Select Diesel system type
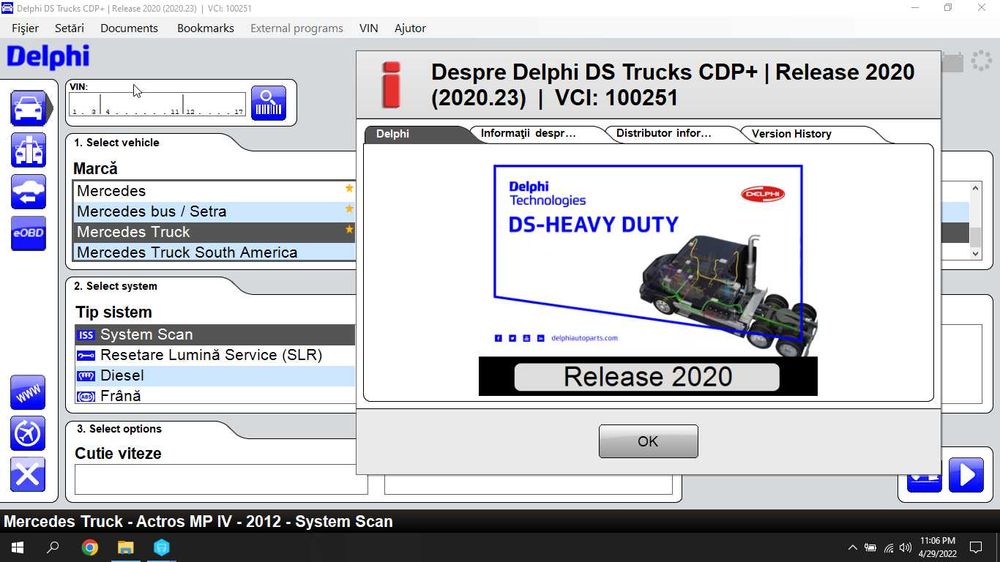1000x562 pixels. click(215, 375)
